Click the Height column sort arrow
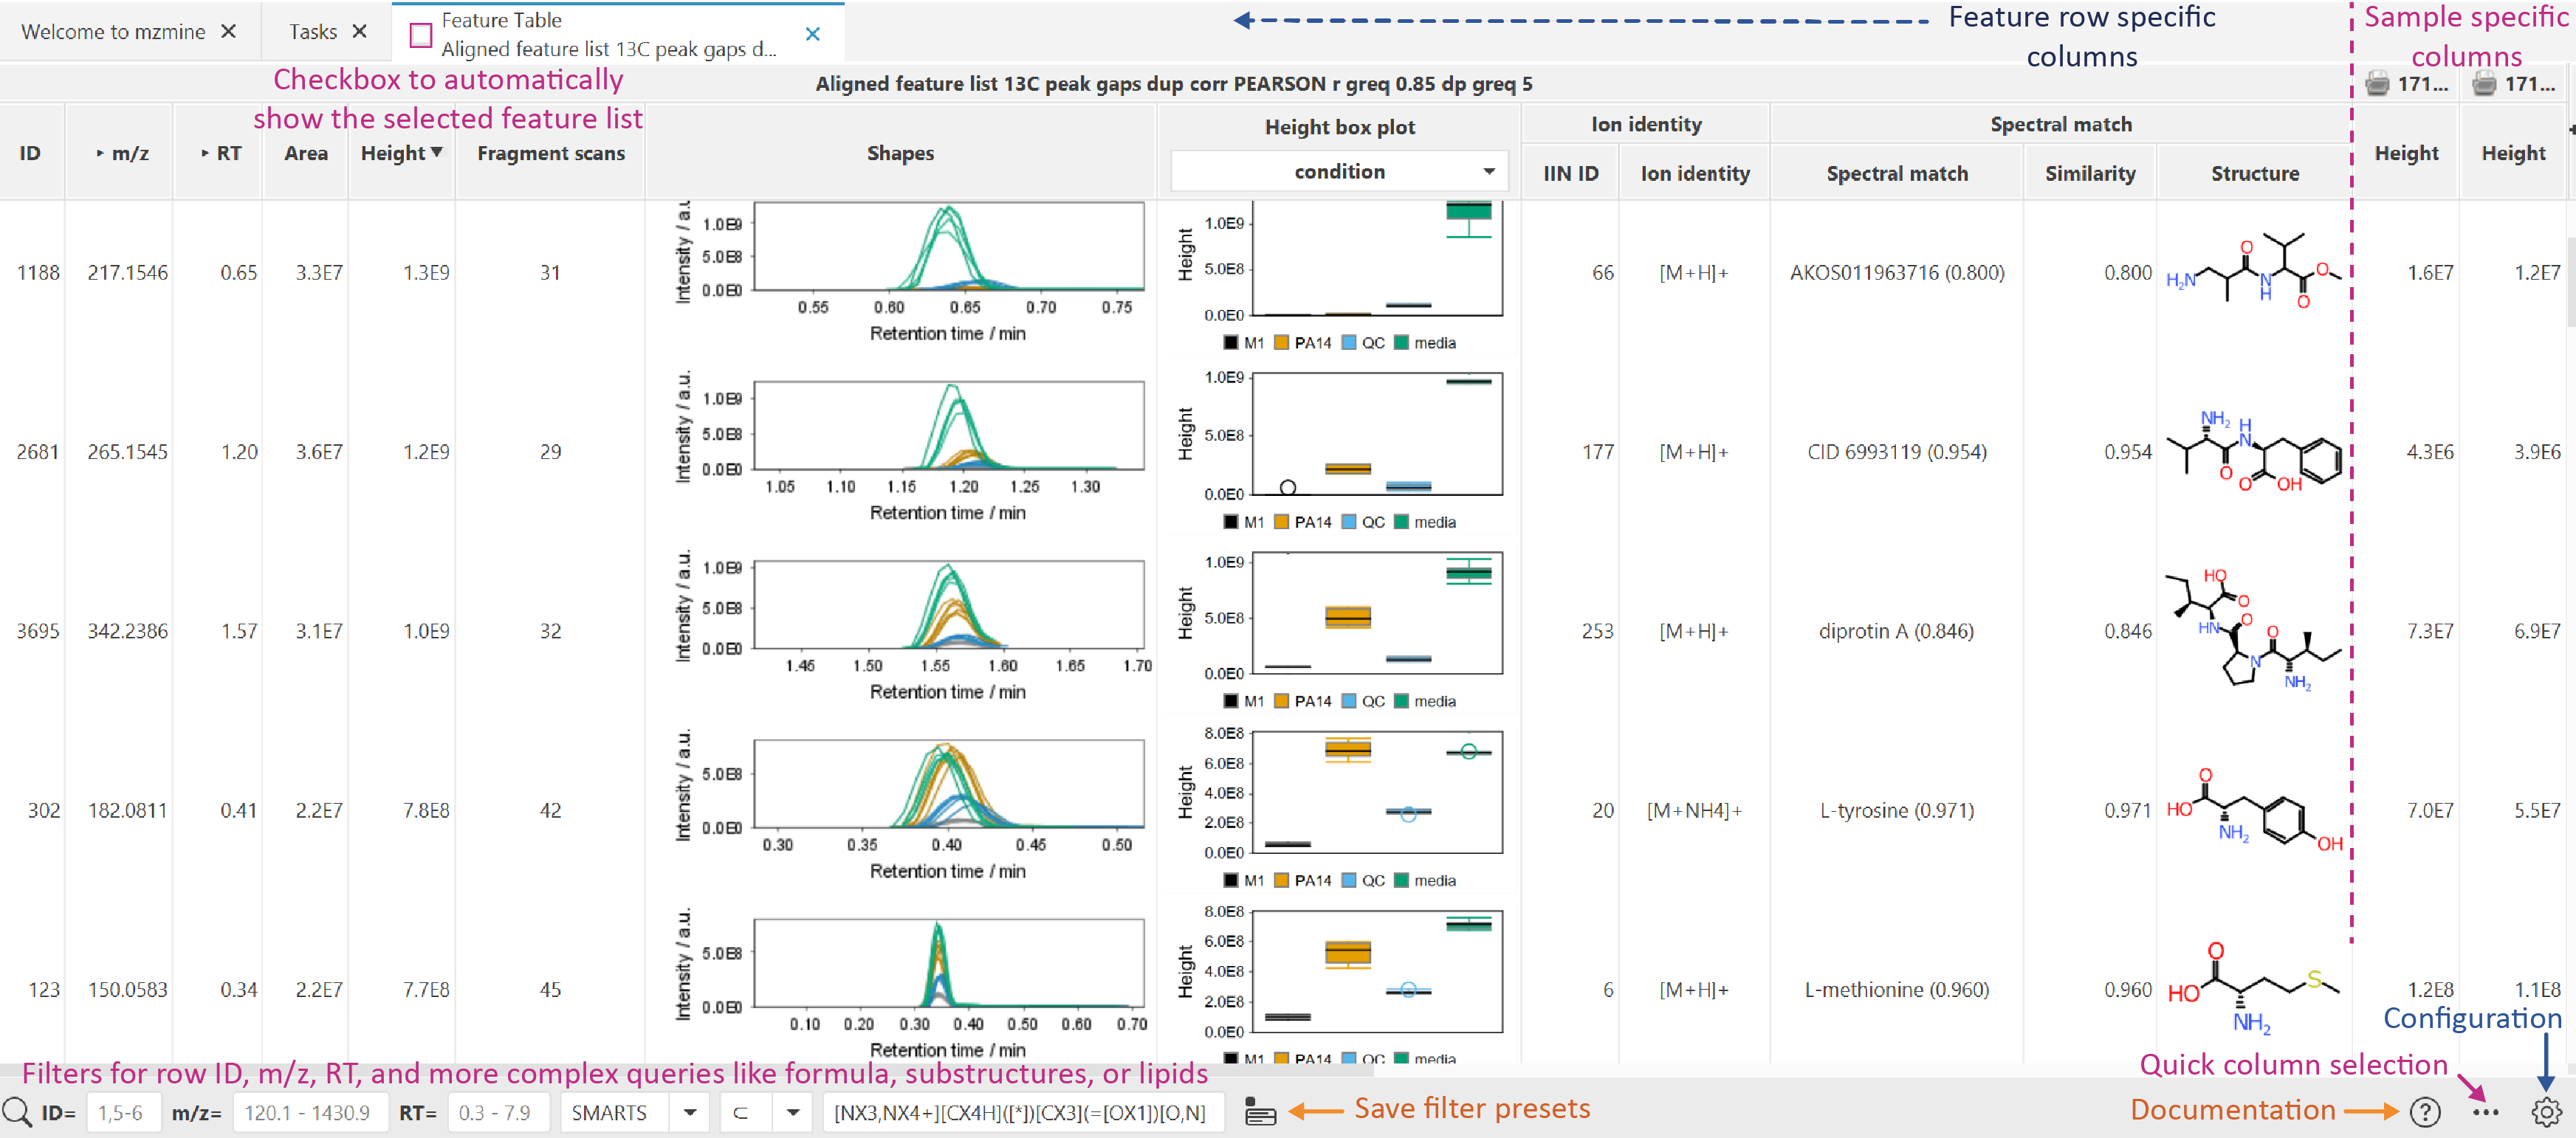 (x=437, y=152)
